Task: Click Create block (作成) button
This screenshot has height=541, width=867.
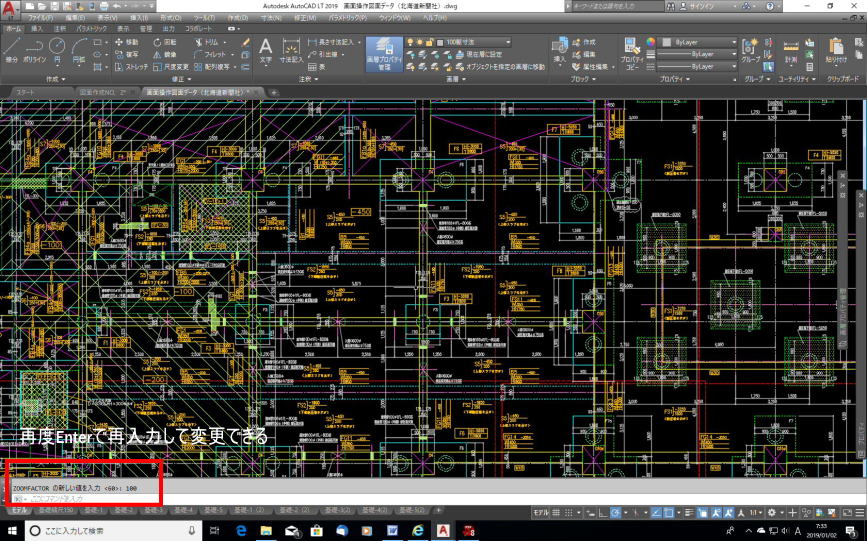Action: tap(584, 42)
